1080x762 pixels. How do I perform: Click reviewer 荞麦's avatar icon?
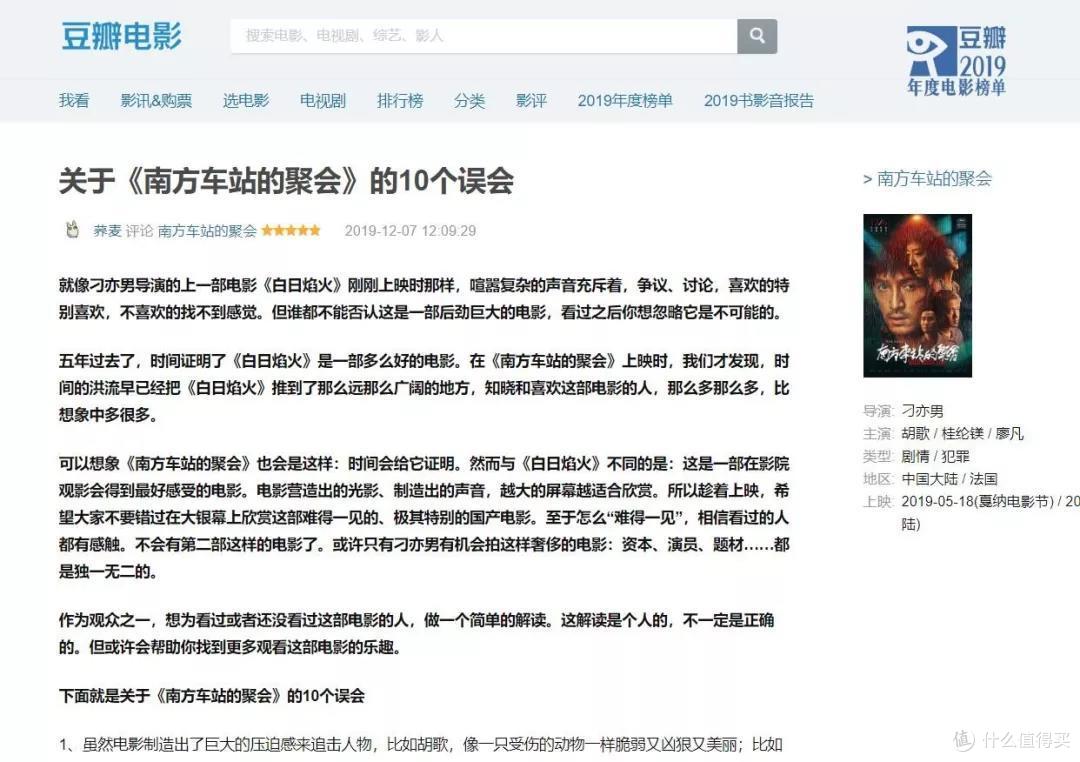[x=72, y=229]
